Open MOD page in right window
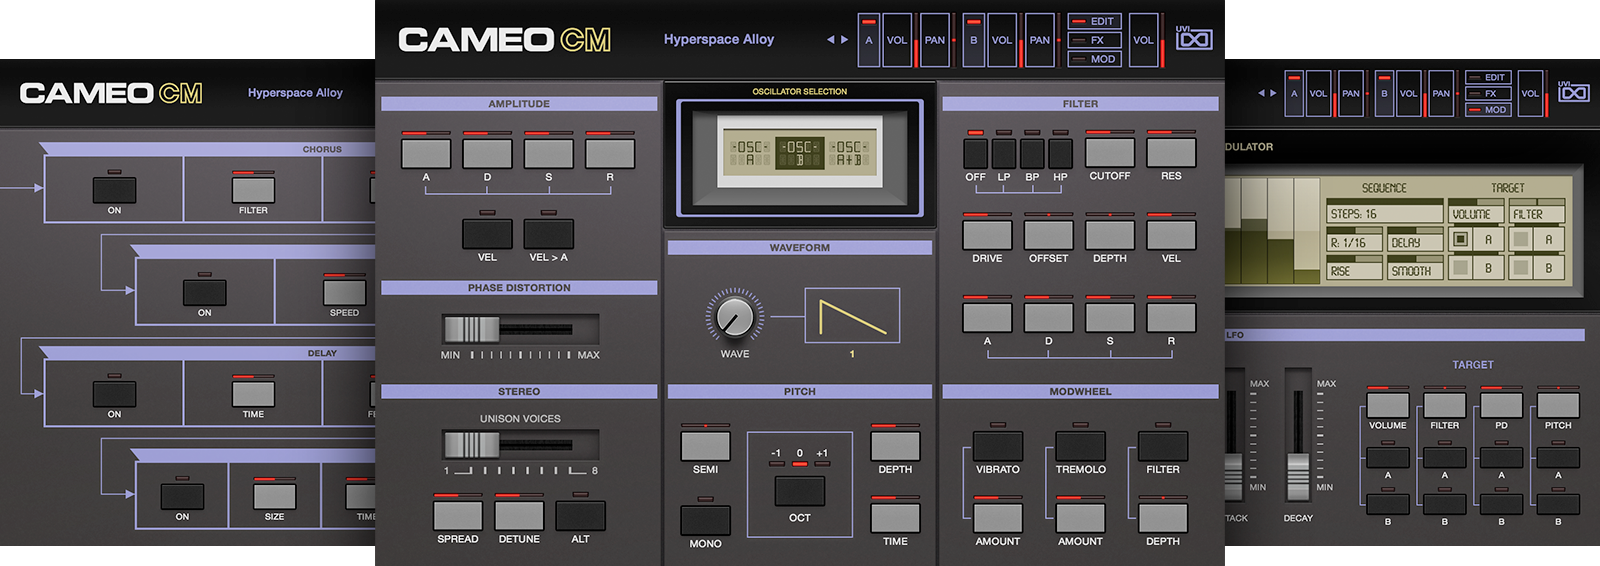Image resolution: width=1600 pixels, height=566 pixels. (1488, 110)
